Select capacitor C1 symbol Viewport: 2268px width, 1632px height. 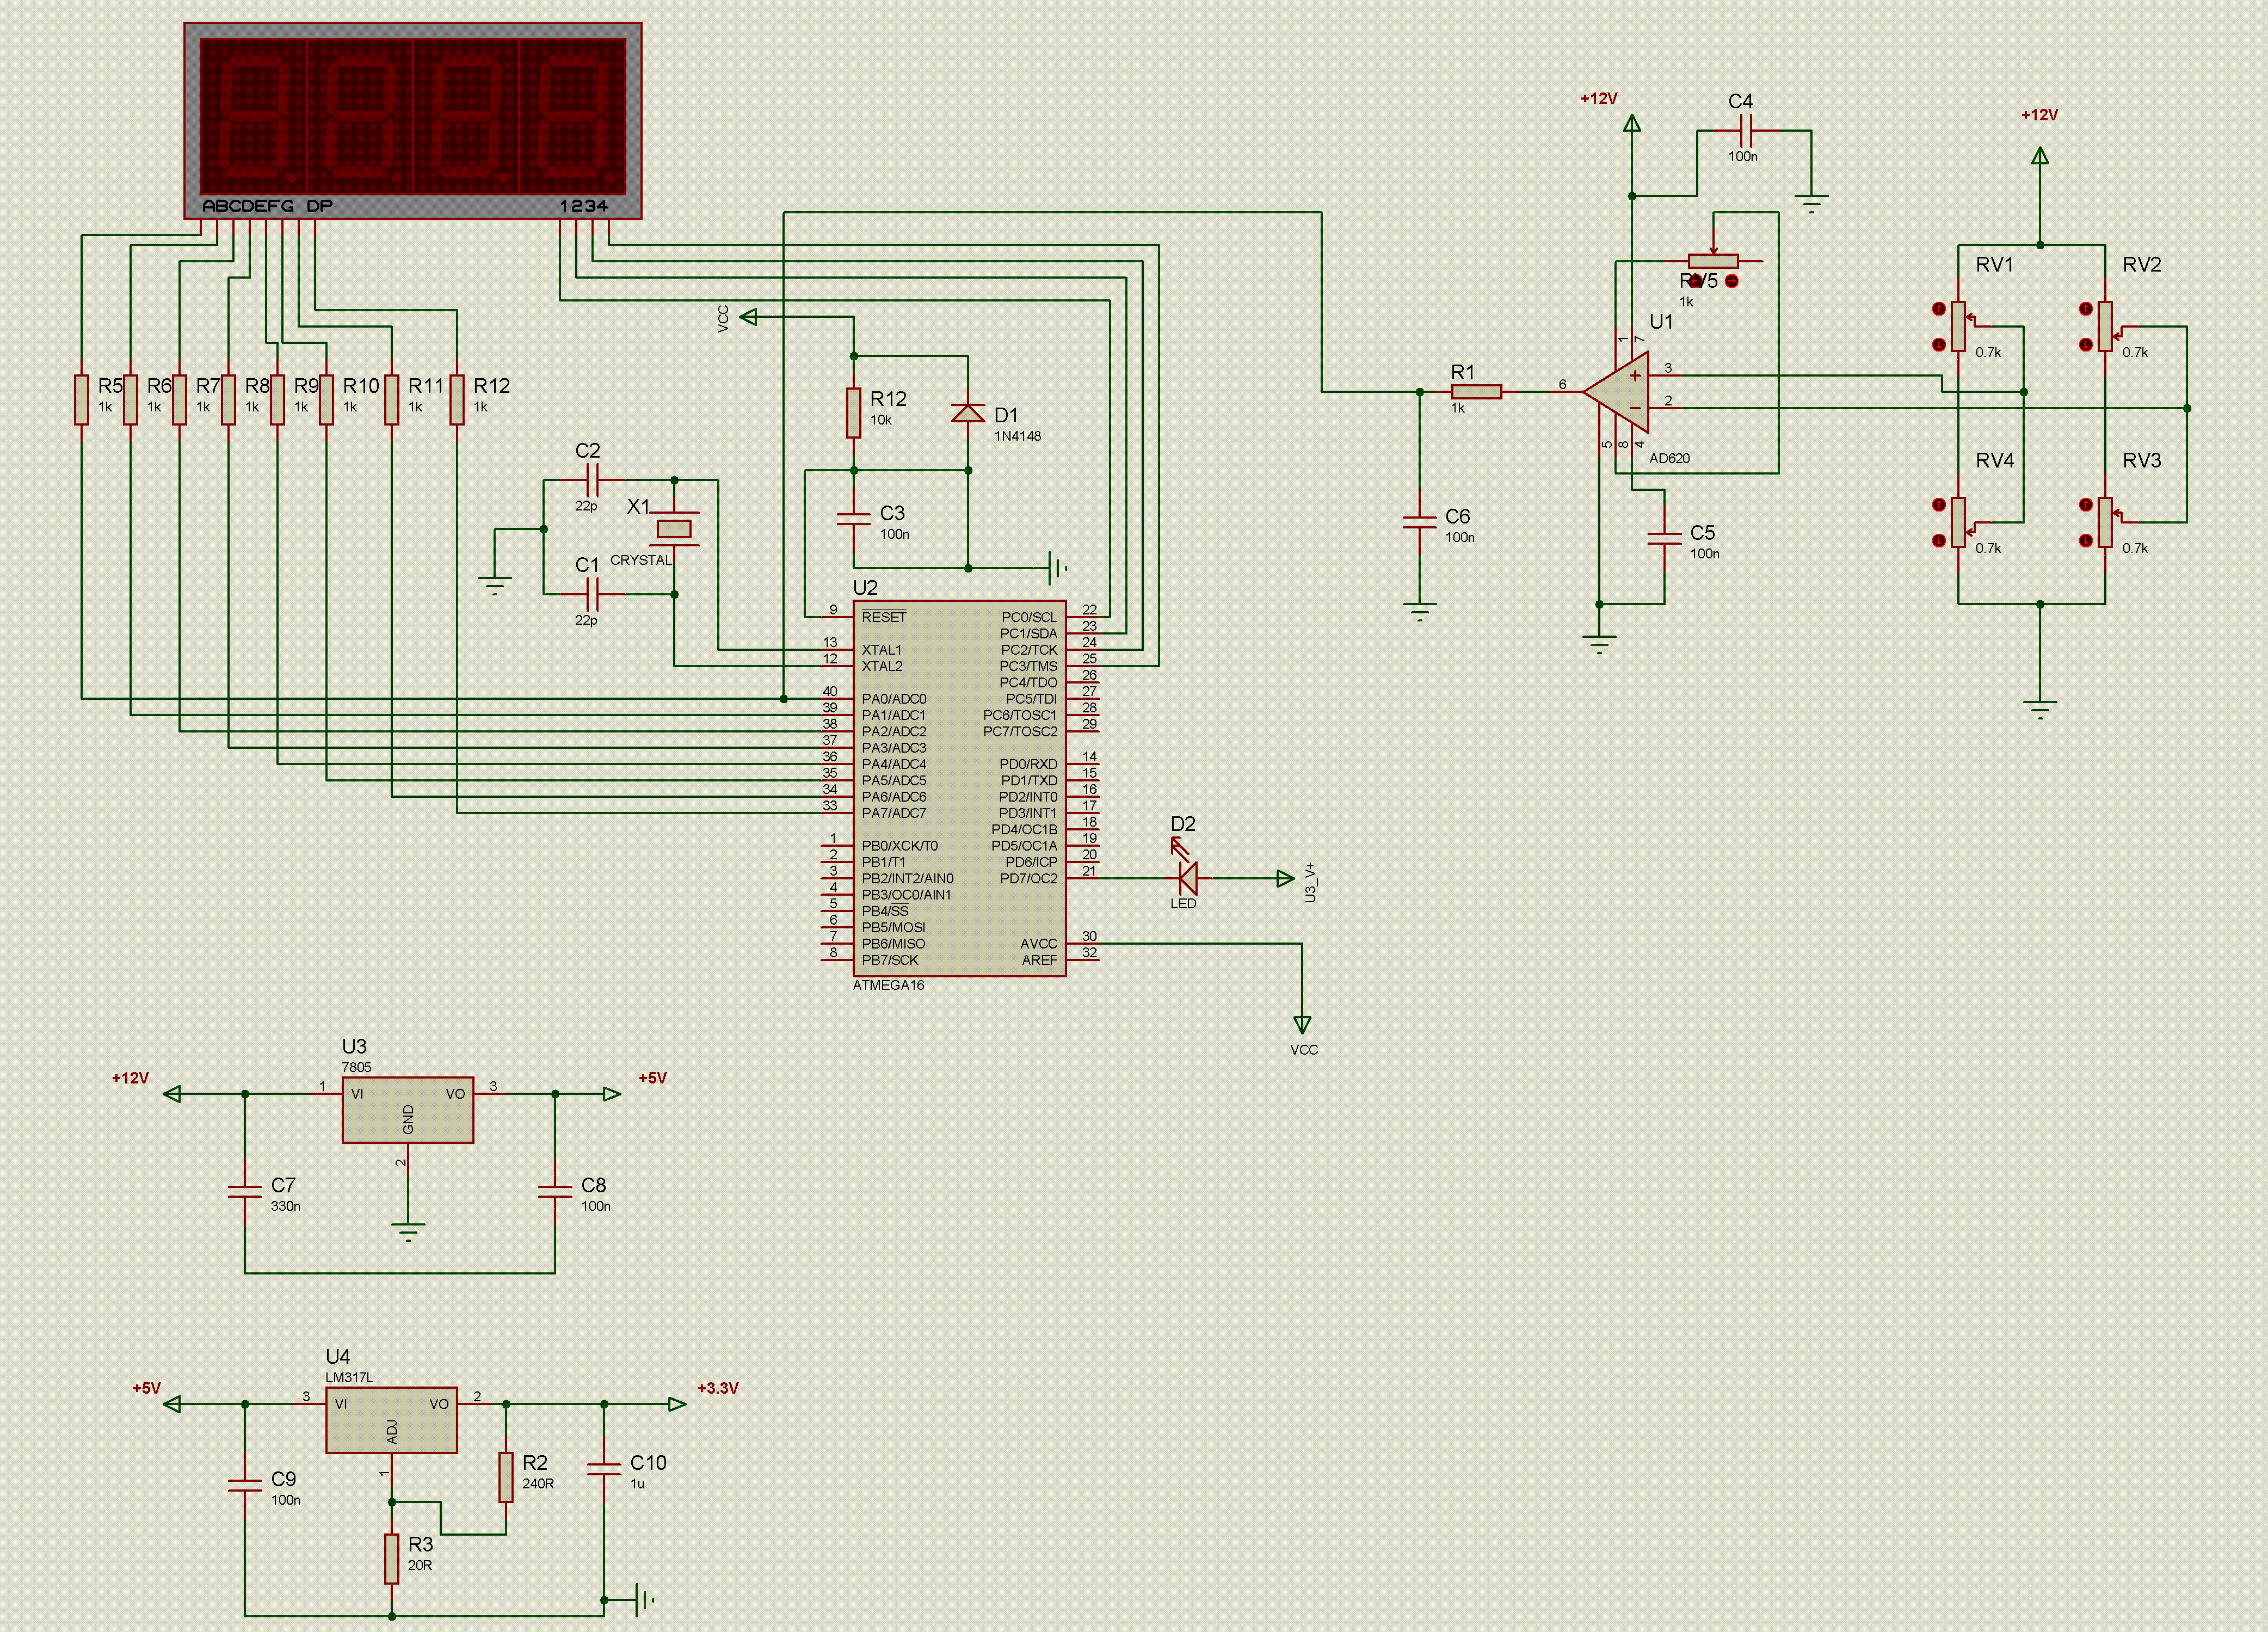click(591, 594)
